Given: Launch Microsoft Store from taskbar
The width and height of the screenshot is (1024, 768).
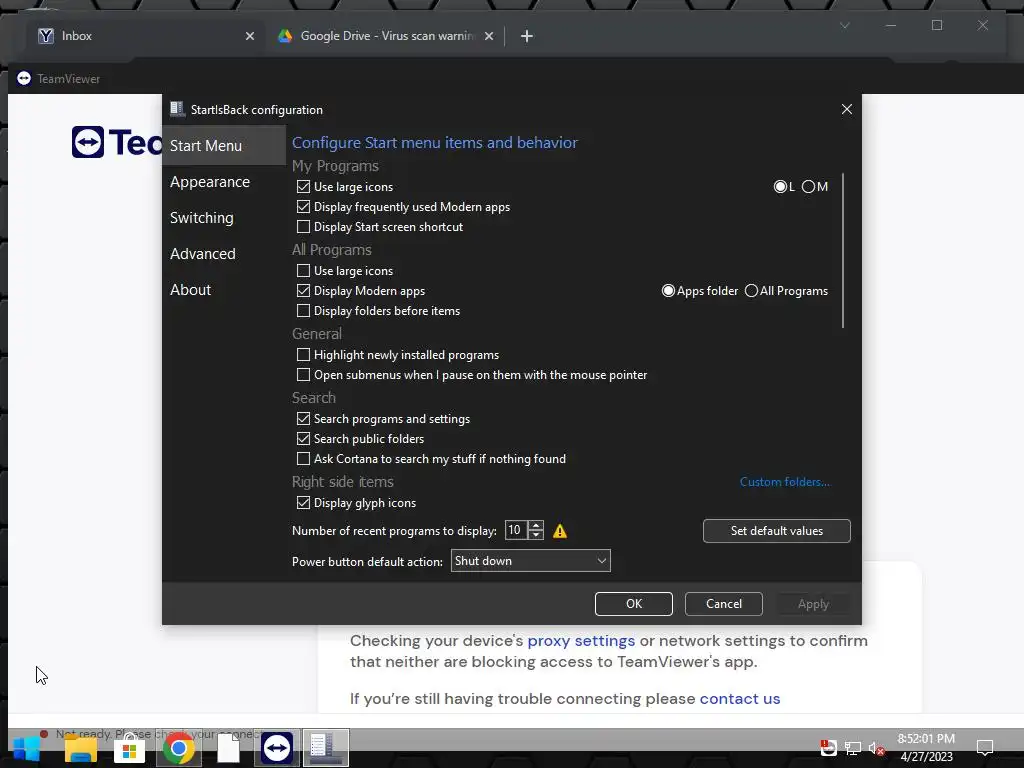Looking at the screenshot, I should 129,748.
